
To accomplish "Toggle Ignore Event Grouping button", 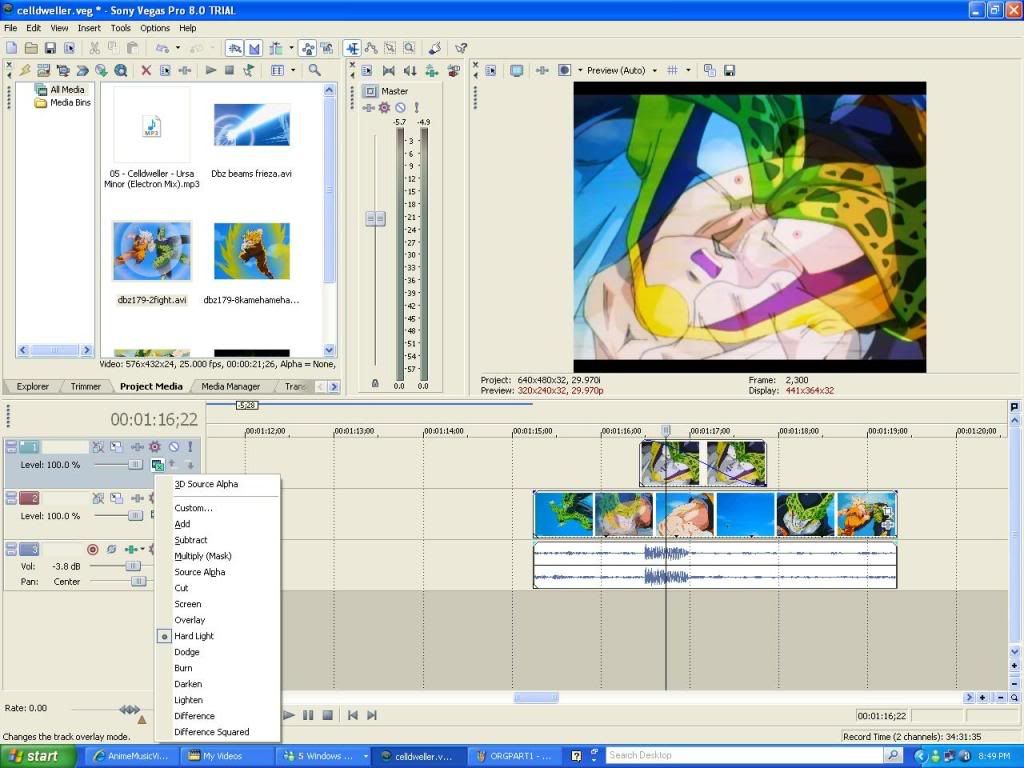I will (327, 48).
